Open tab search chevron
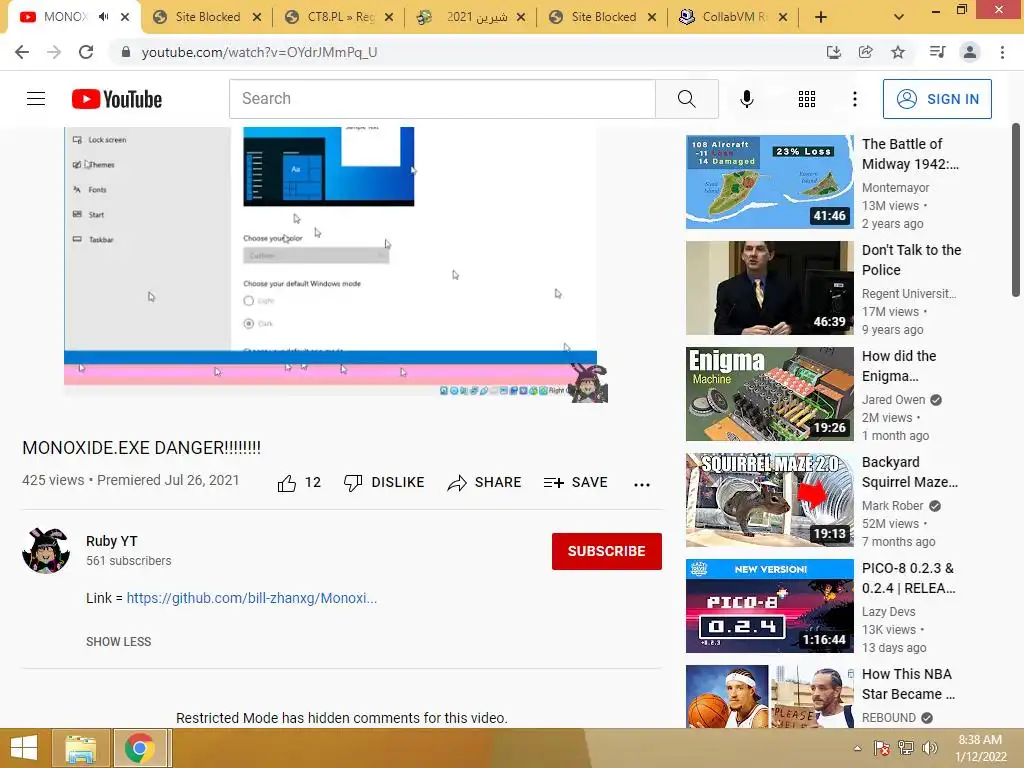Viewport: 1024px width, 768px height. click(899, 17)
